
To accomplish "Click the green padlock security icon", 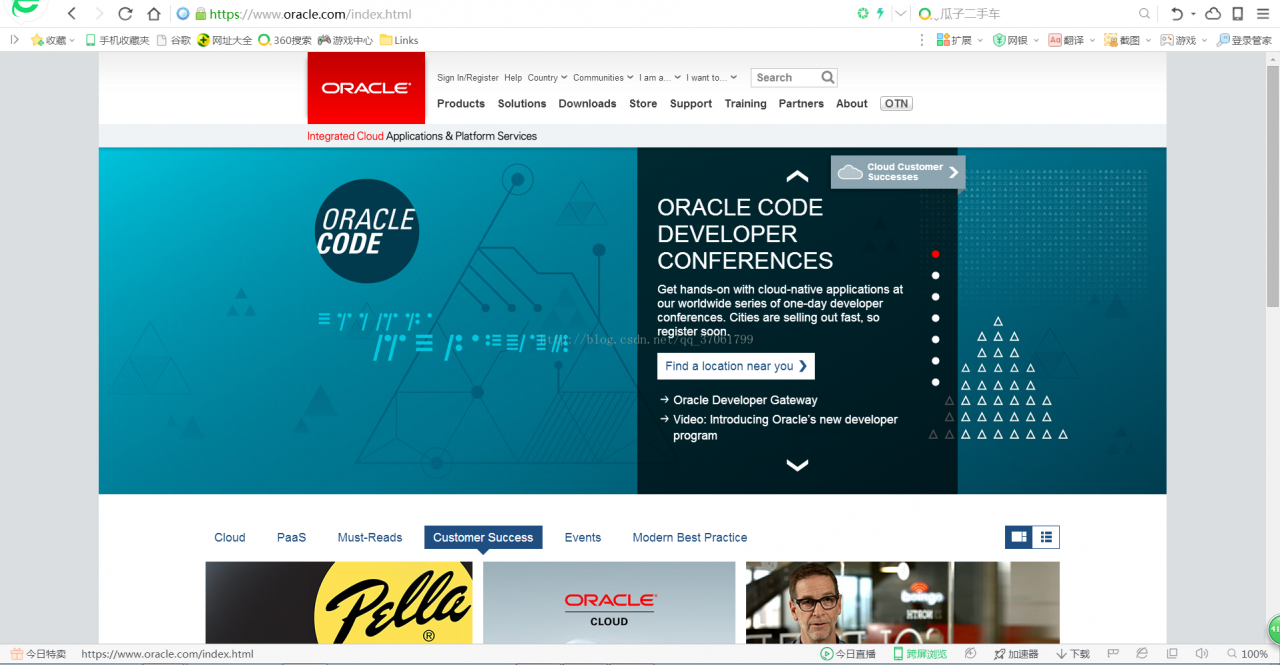I will tap(201, 14).
